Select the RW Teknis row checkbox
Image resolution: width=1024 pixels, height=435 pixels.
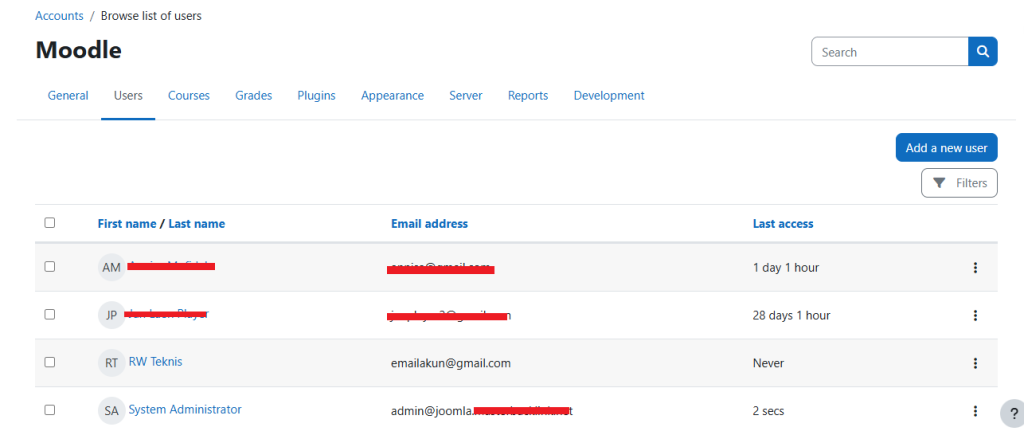click(50, 362)
